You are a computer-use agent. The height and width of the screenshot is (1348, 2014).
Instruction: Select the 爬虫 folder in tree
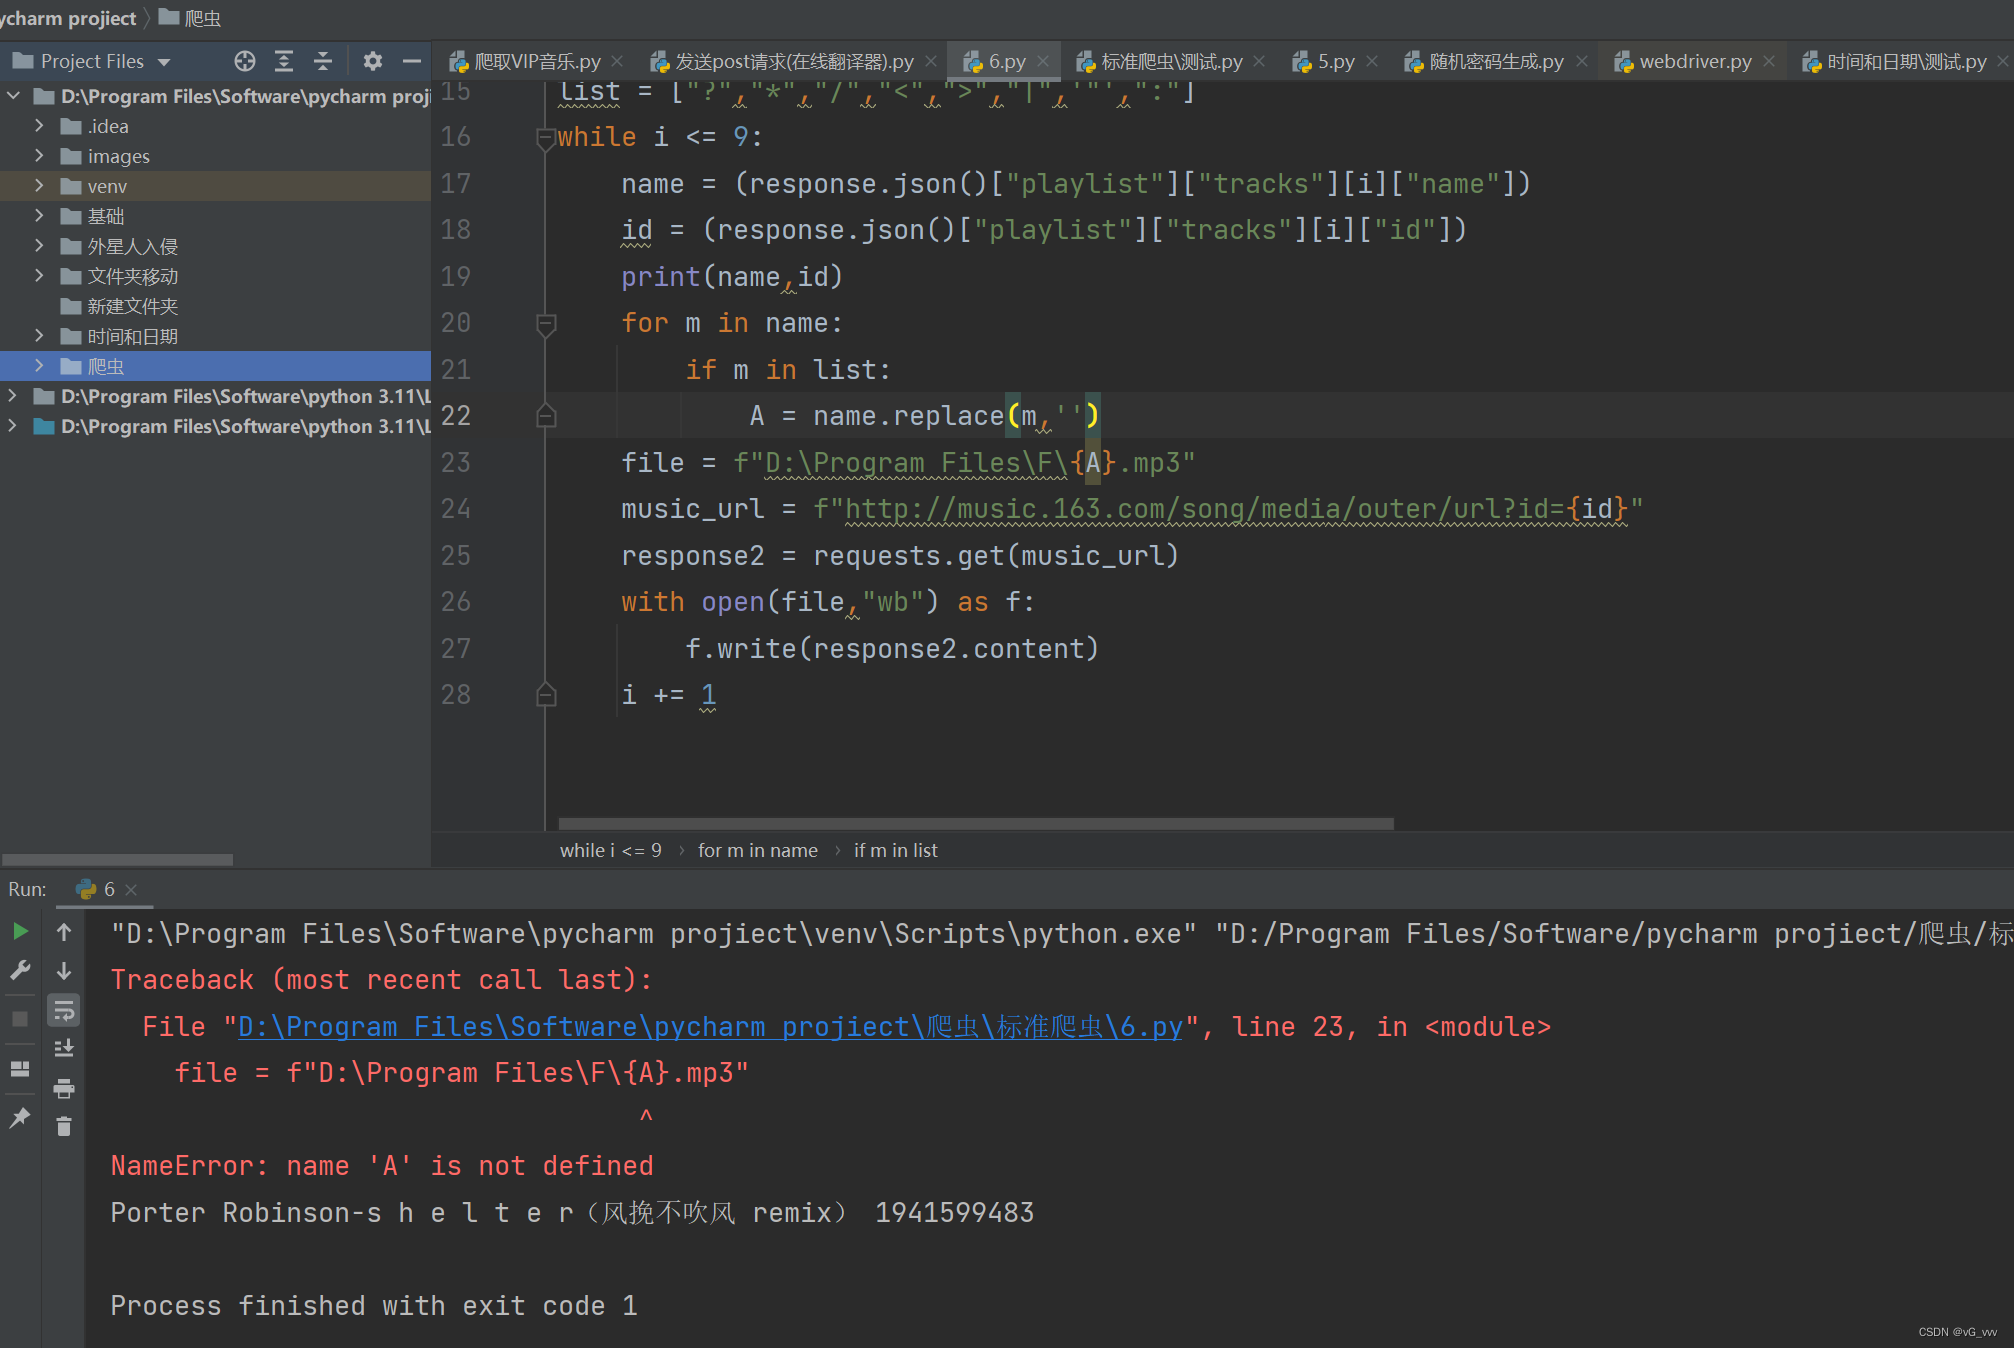tap(105, 367)
